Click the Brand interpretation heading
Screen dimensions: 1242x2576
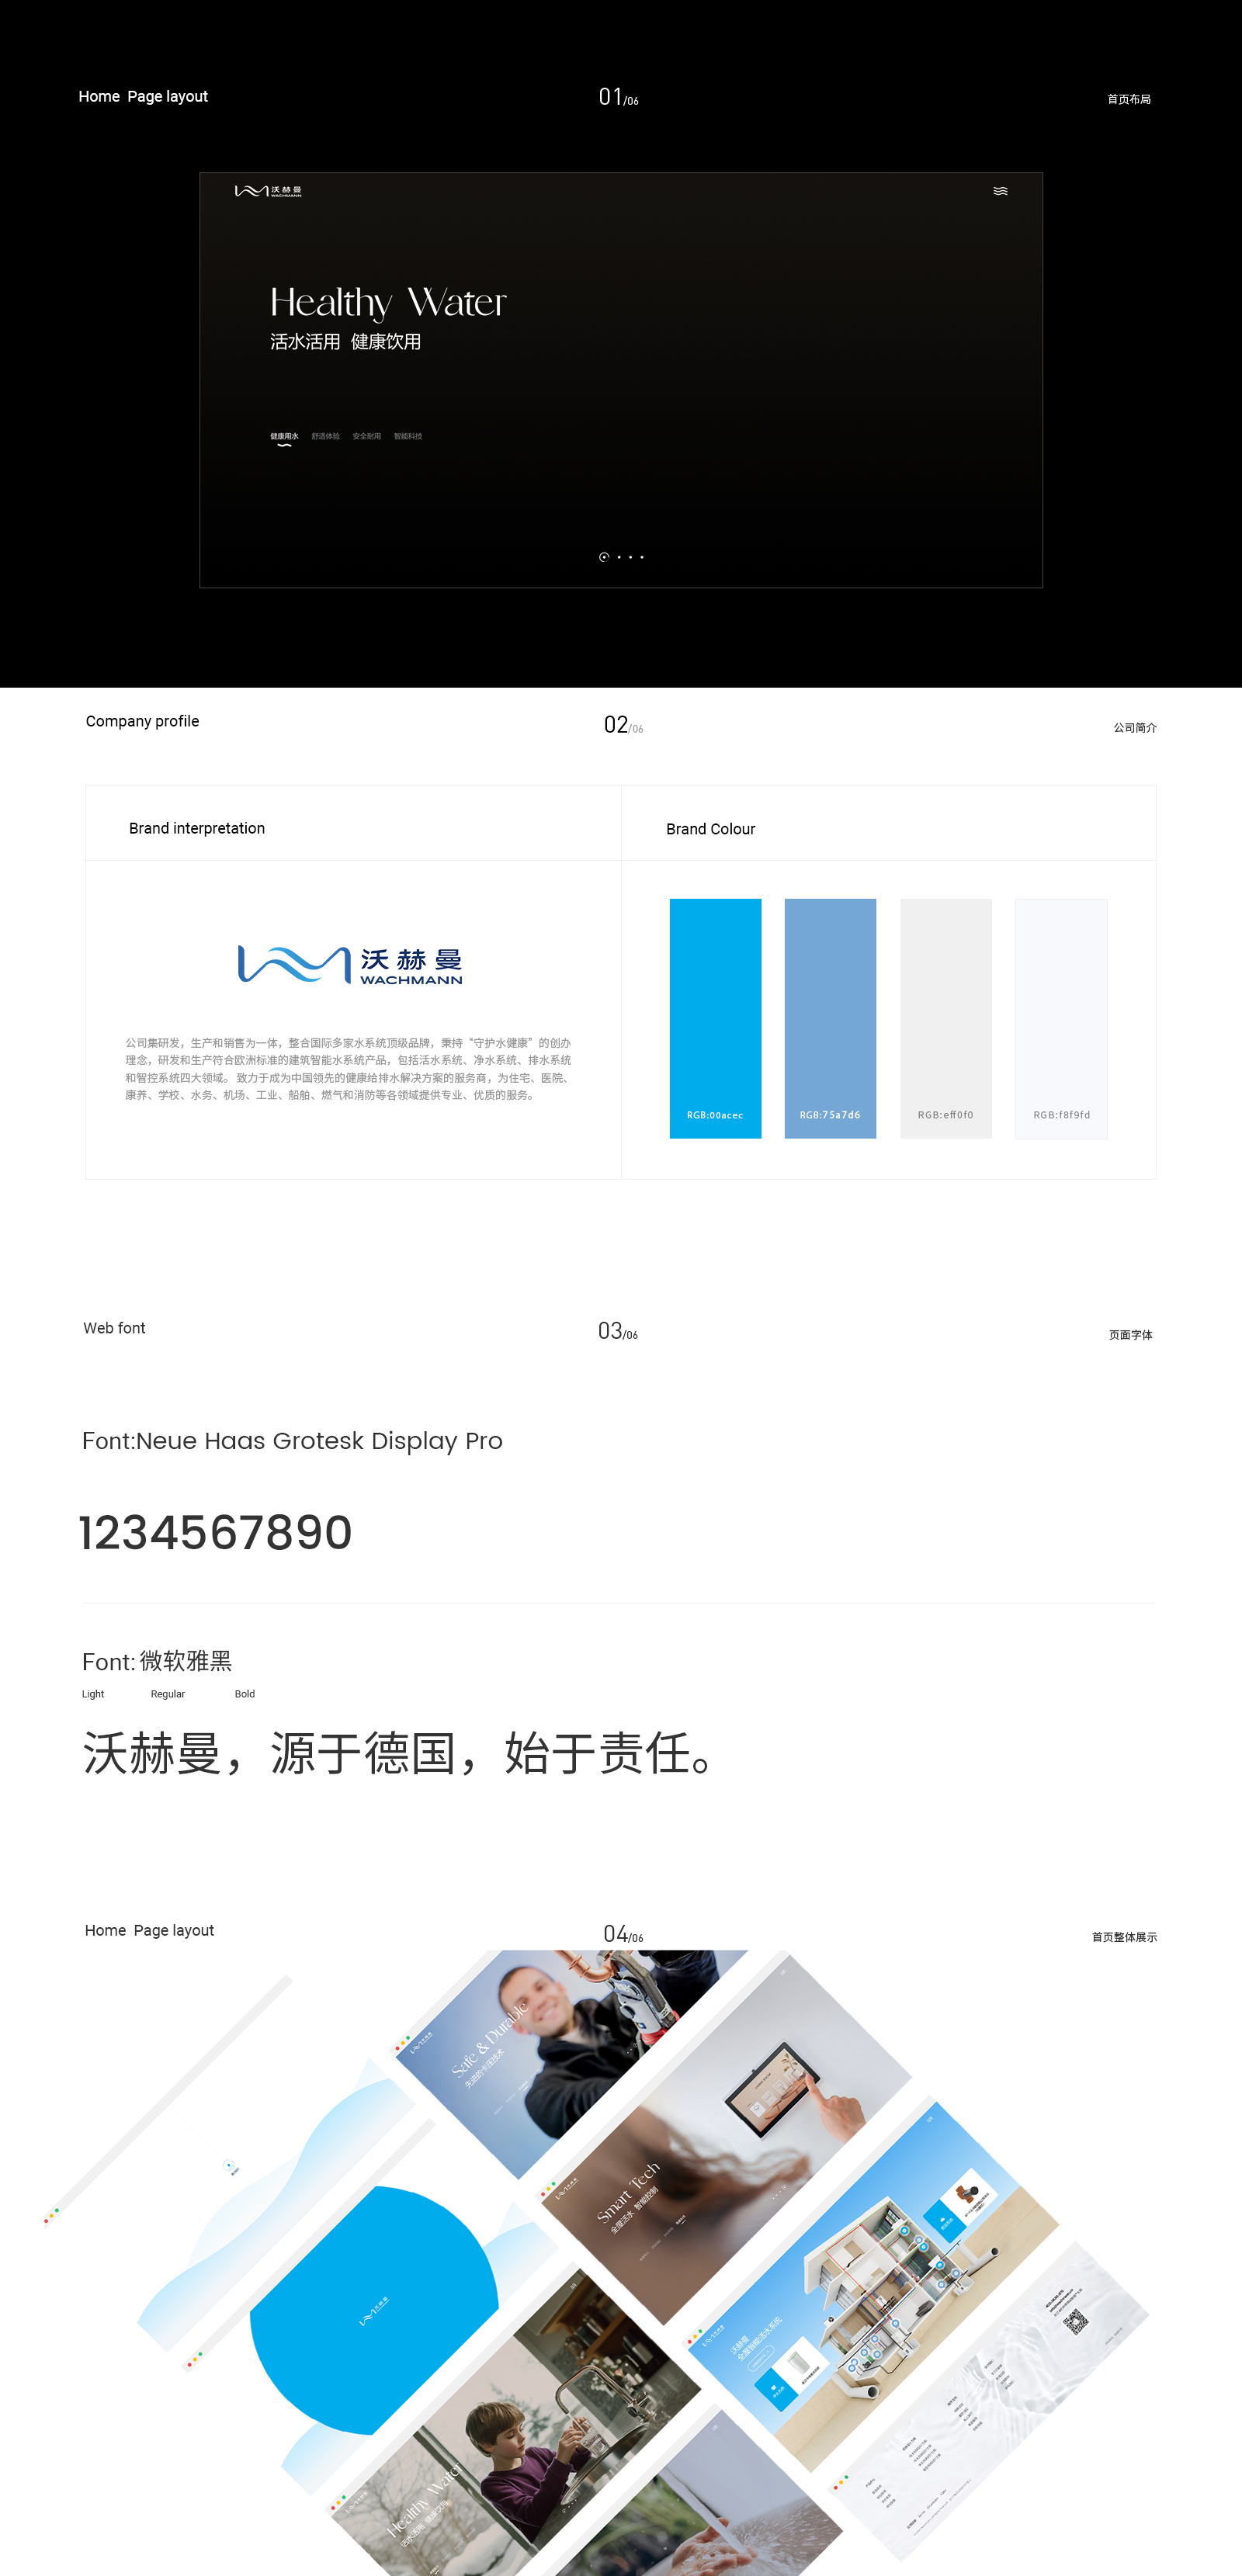[197, 828]
